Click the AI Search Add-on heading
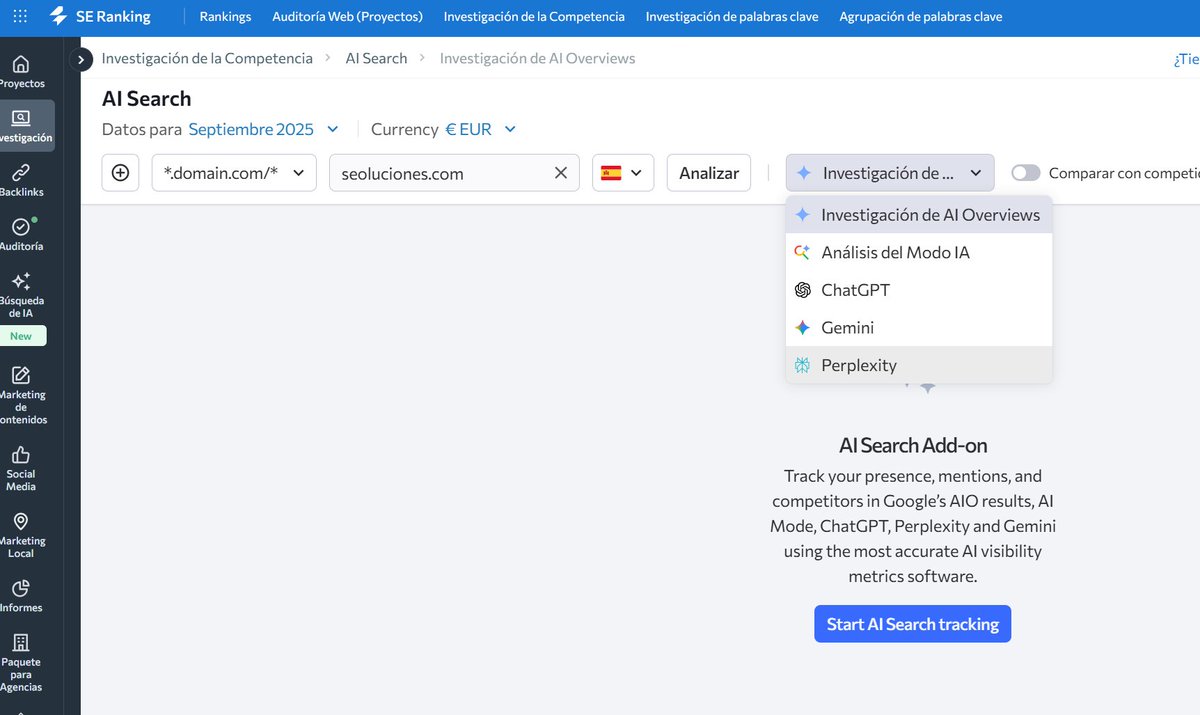1200x715 pixels. pyautogui.click(x=913, y=445)
